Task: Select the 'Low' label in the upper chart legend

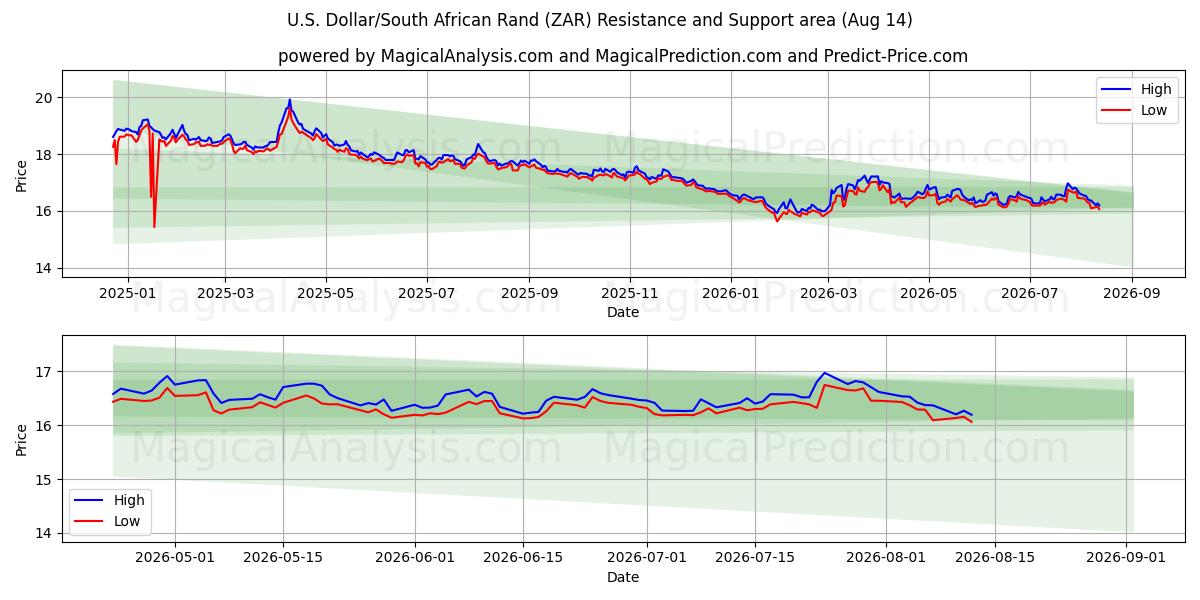Action: [1154, 111]
